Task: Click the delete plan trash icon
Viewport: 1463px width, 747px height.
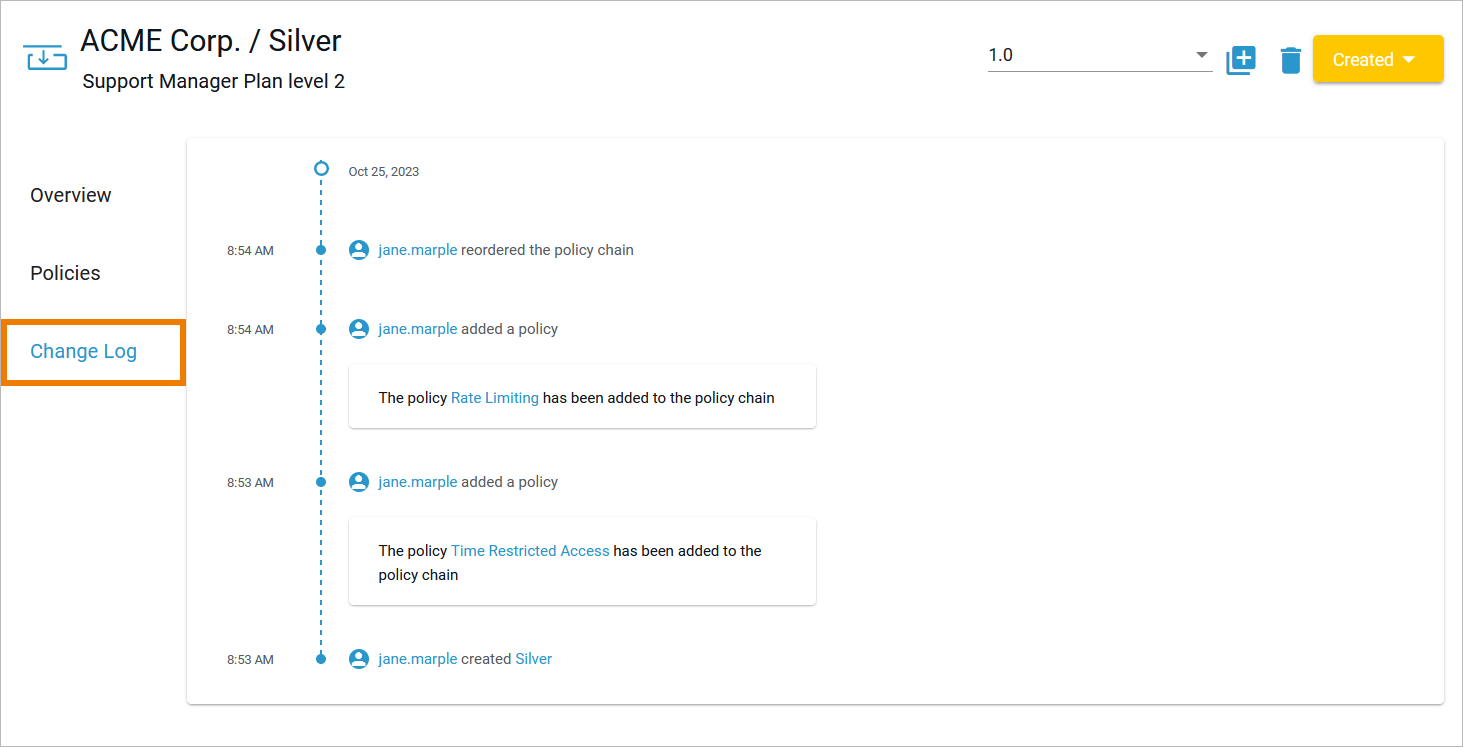Action: (1290, 59)
